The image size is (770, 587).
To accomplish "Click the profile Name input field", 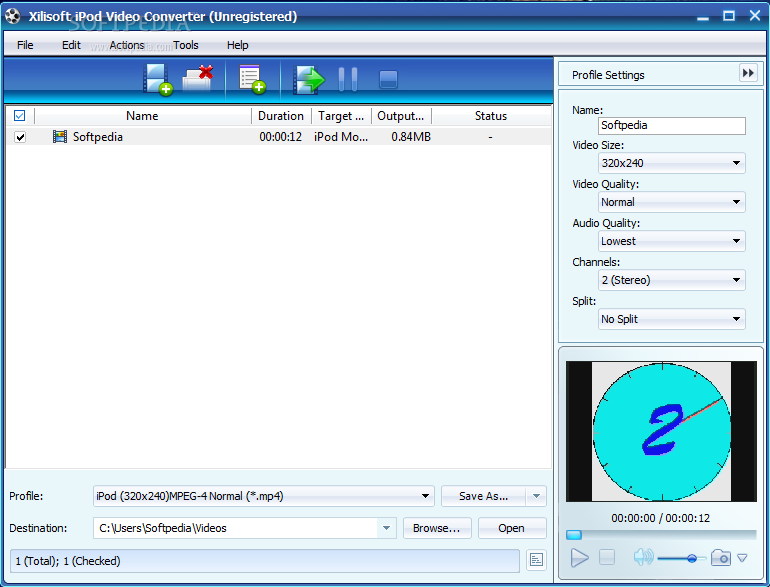I will 671,126.
